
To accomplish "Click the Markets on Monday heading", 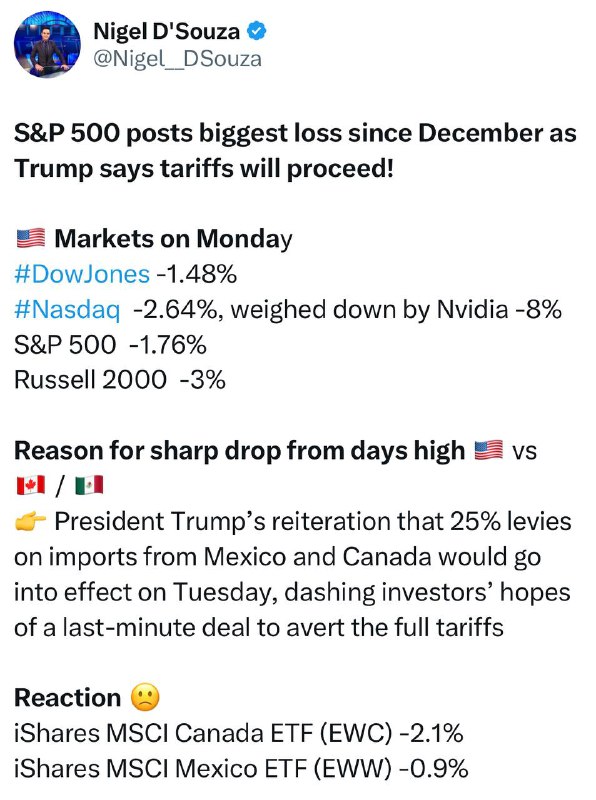I will click(173, 239).
